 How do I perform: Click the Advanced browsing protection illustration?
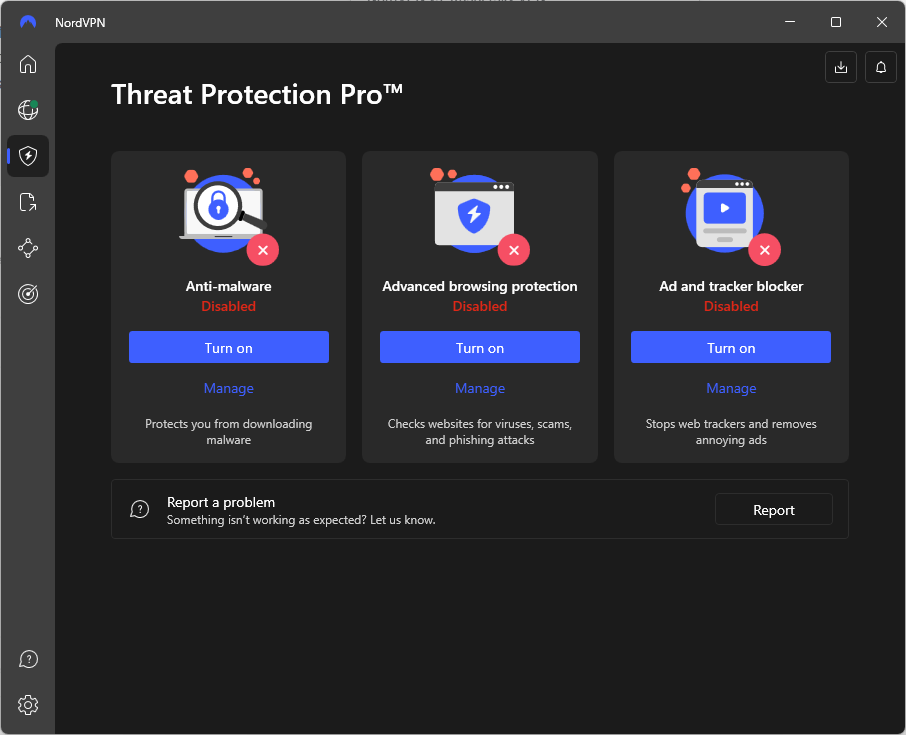(x=480, y=217)
